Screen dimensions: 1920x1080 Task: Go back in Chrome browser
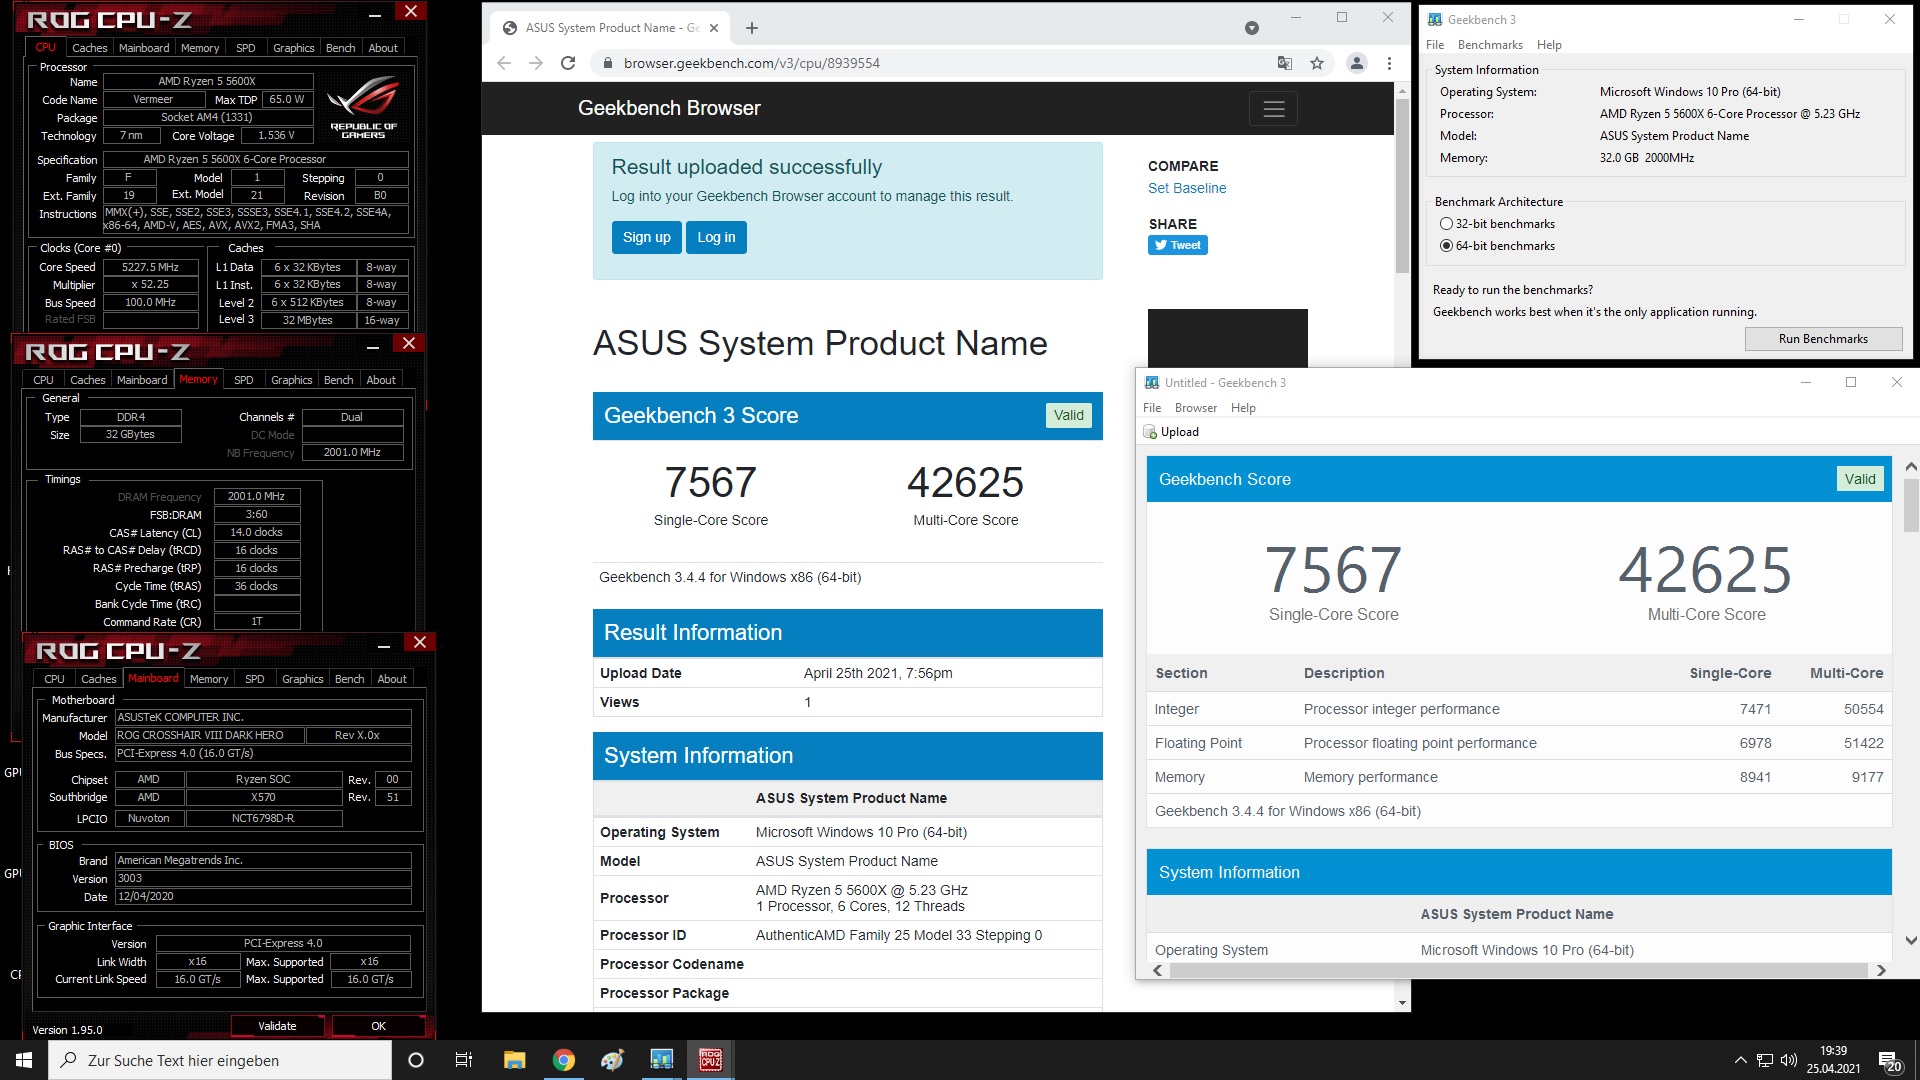504,63
